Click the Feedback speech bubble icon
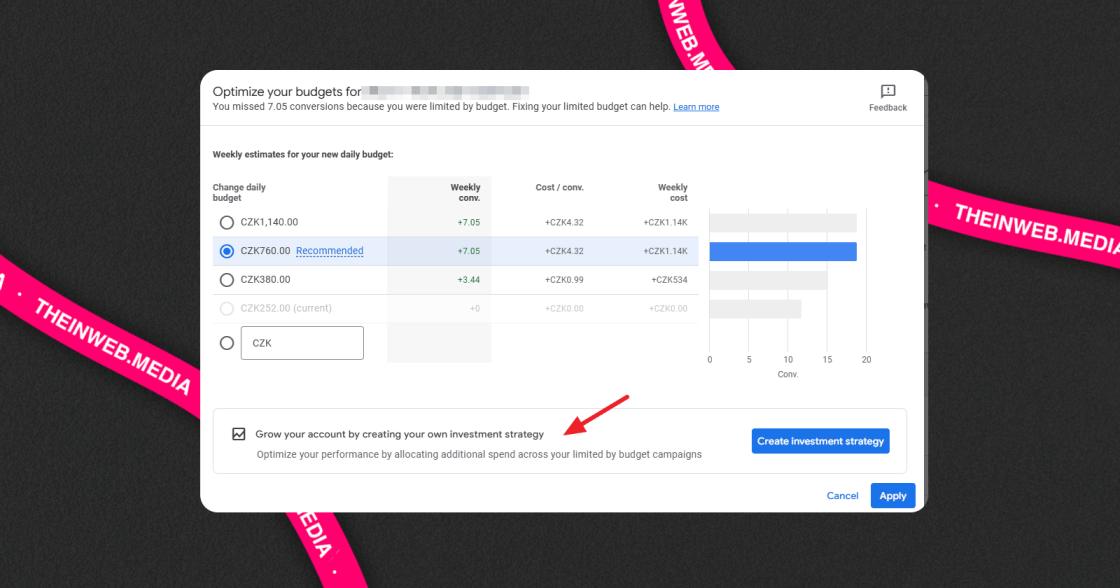This screenshot has width=1120, height=588. tap(887, 91)
